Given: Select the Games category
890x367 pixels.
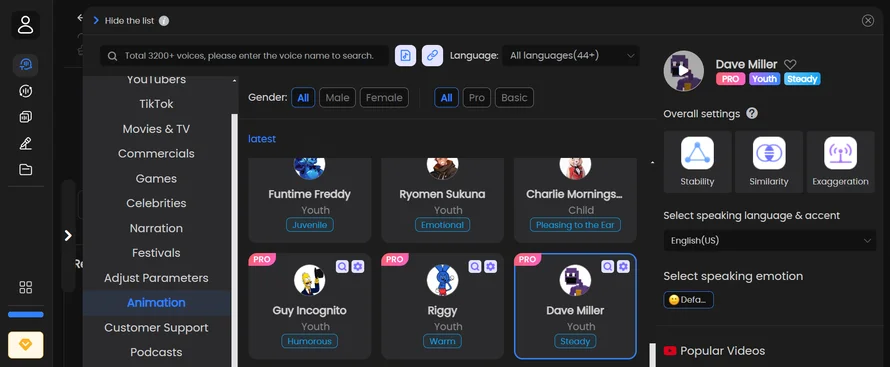Looking at the screenshot, I should pos(156,179).
